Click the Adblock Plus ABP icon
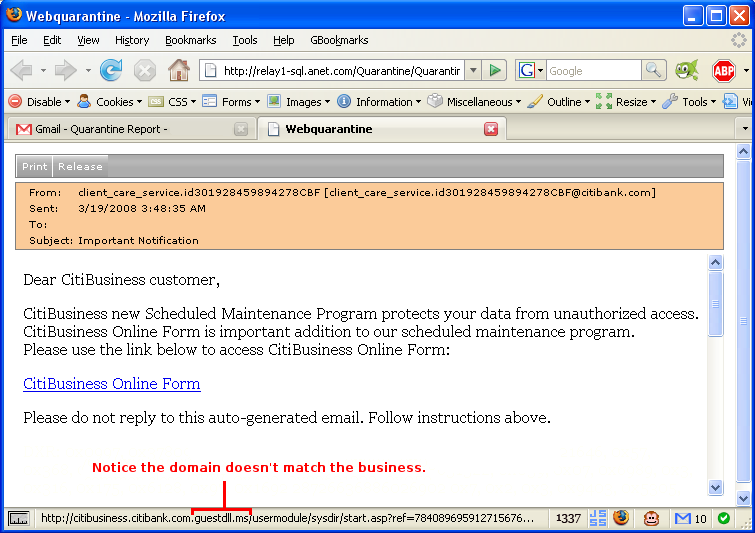 (x=724, y=71)
